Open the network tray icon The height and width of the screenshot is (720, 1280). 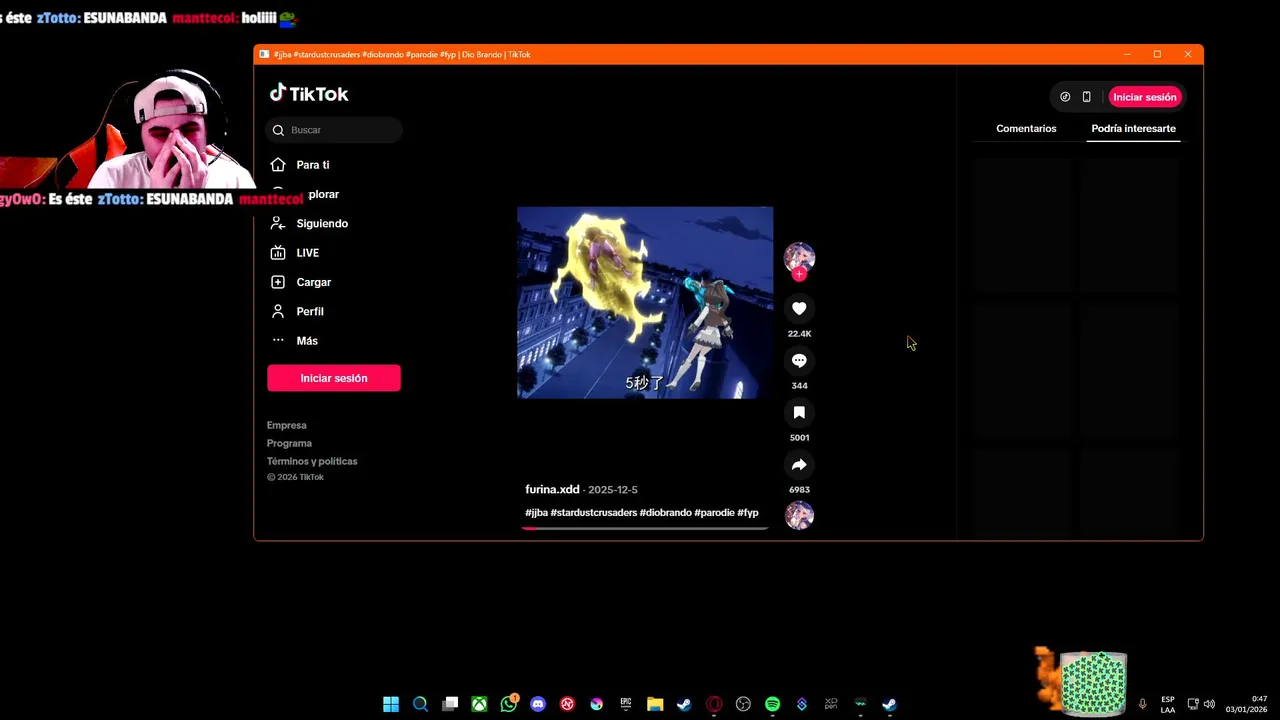(x=1193, y=704)
